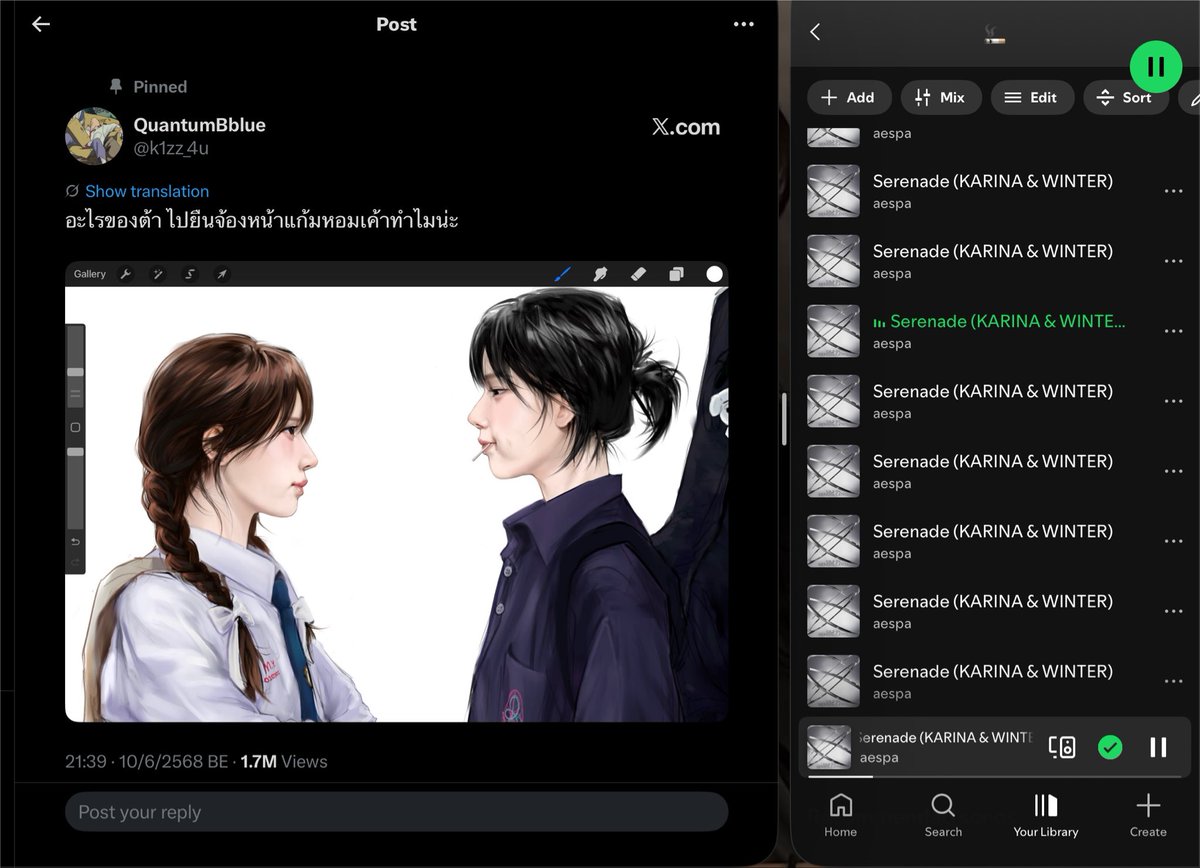
Task: Click the mini-player album cover
Action: pyautogui.click(x=829, y=747)
